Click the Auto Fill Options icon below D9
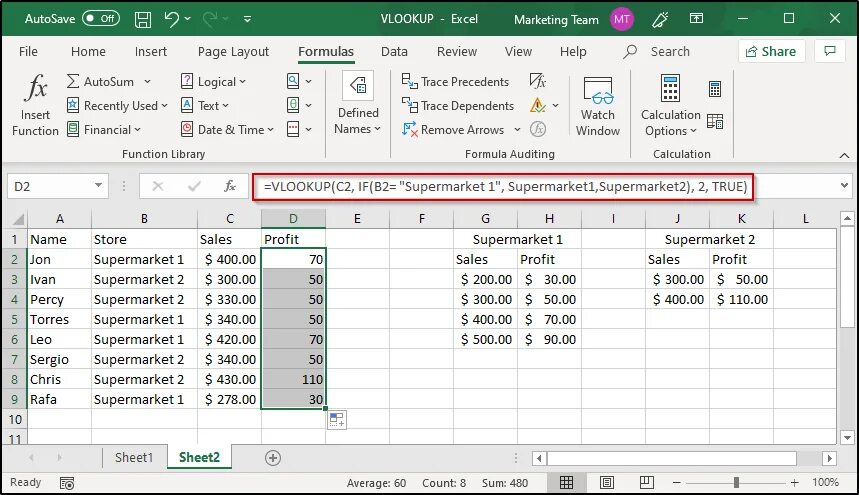The height and width of the screenshot is (495, 859). click(337, 420)
